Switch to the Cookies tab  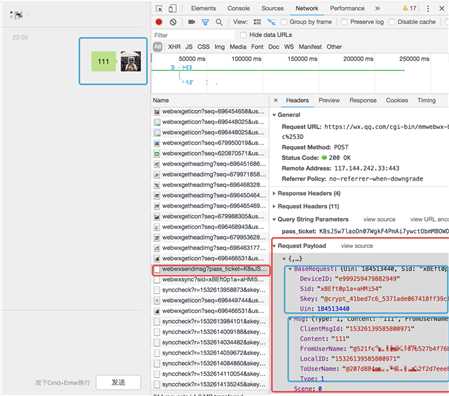[397, 100]
